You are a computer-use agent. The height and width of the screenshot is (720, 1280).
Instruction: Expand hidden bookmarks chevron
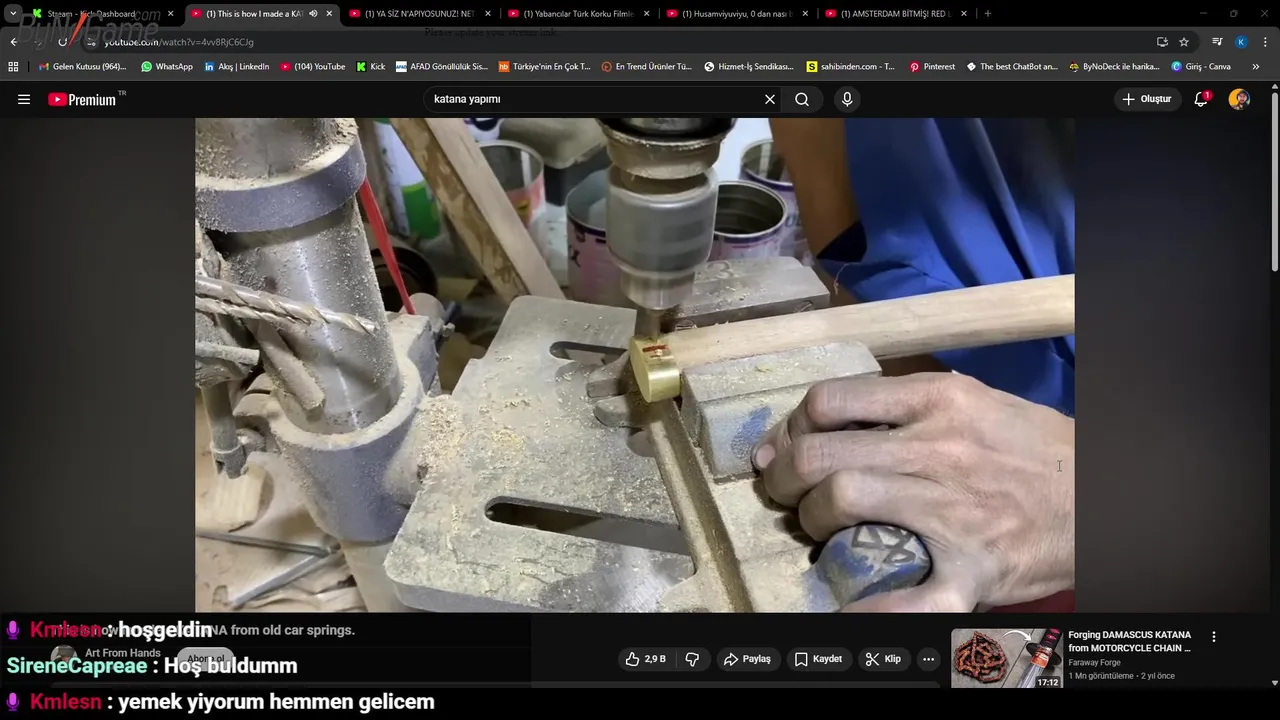[1256, 67]
